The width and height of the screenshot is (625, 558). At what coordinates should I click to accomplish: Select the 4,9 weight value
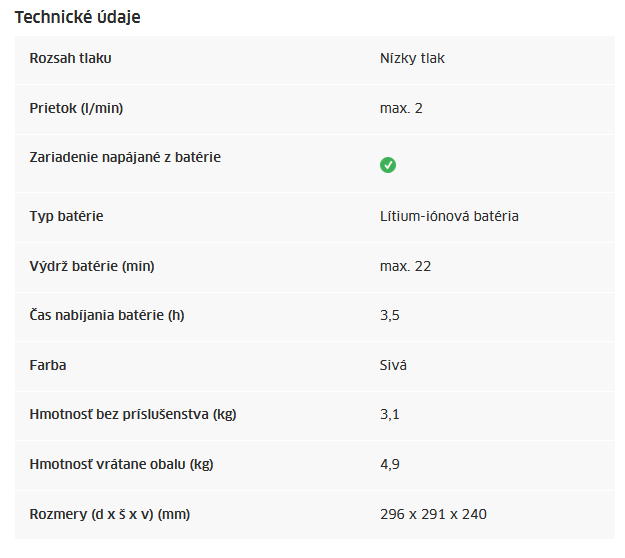pyautogui.click(x=390, y=464)
